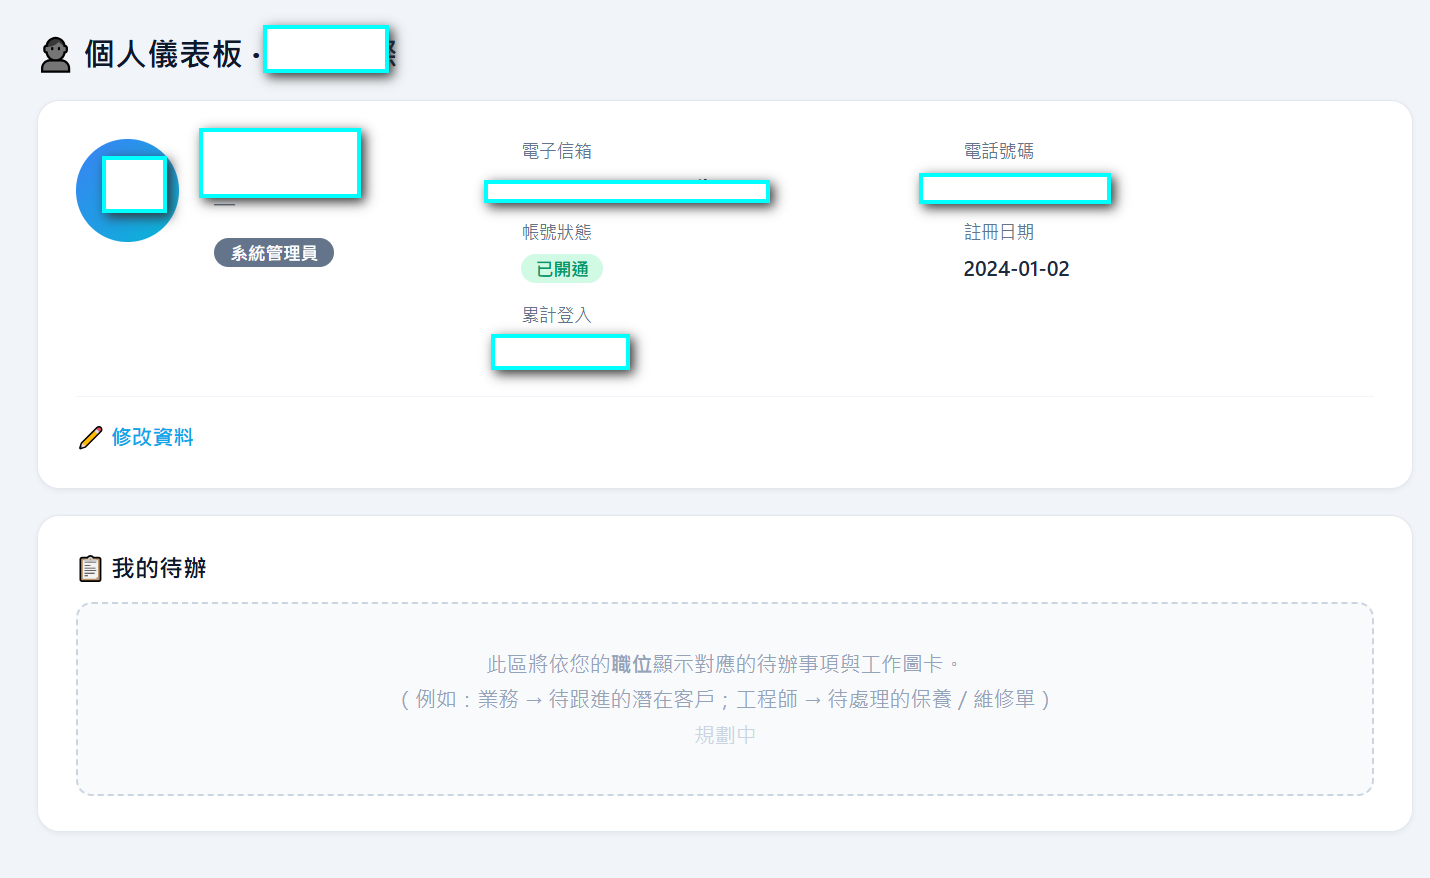1430x878 pixels.
Task: Click the line starting with 此區將依您的職位
Action: [x=725, y=664]
